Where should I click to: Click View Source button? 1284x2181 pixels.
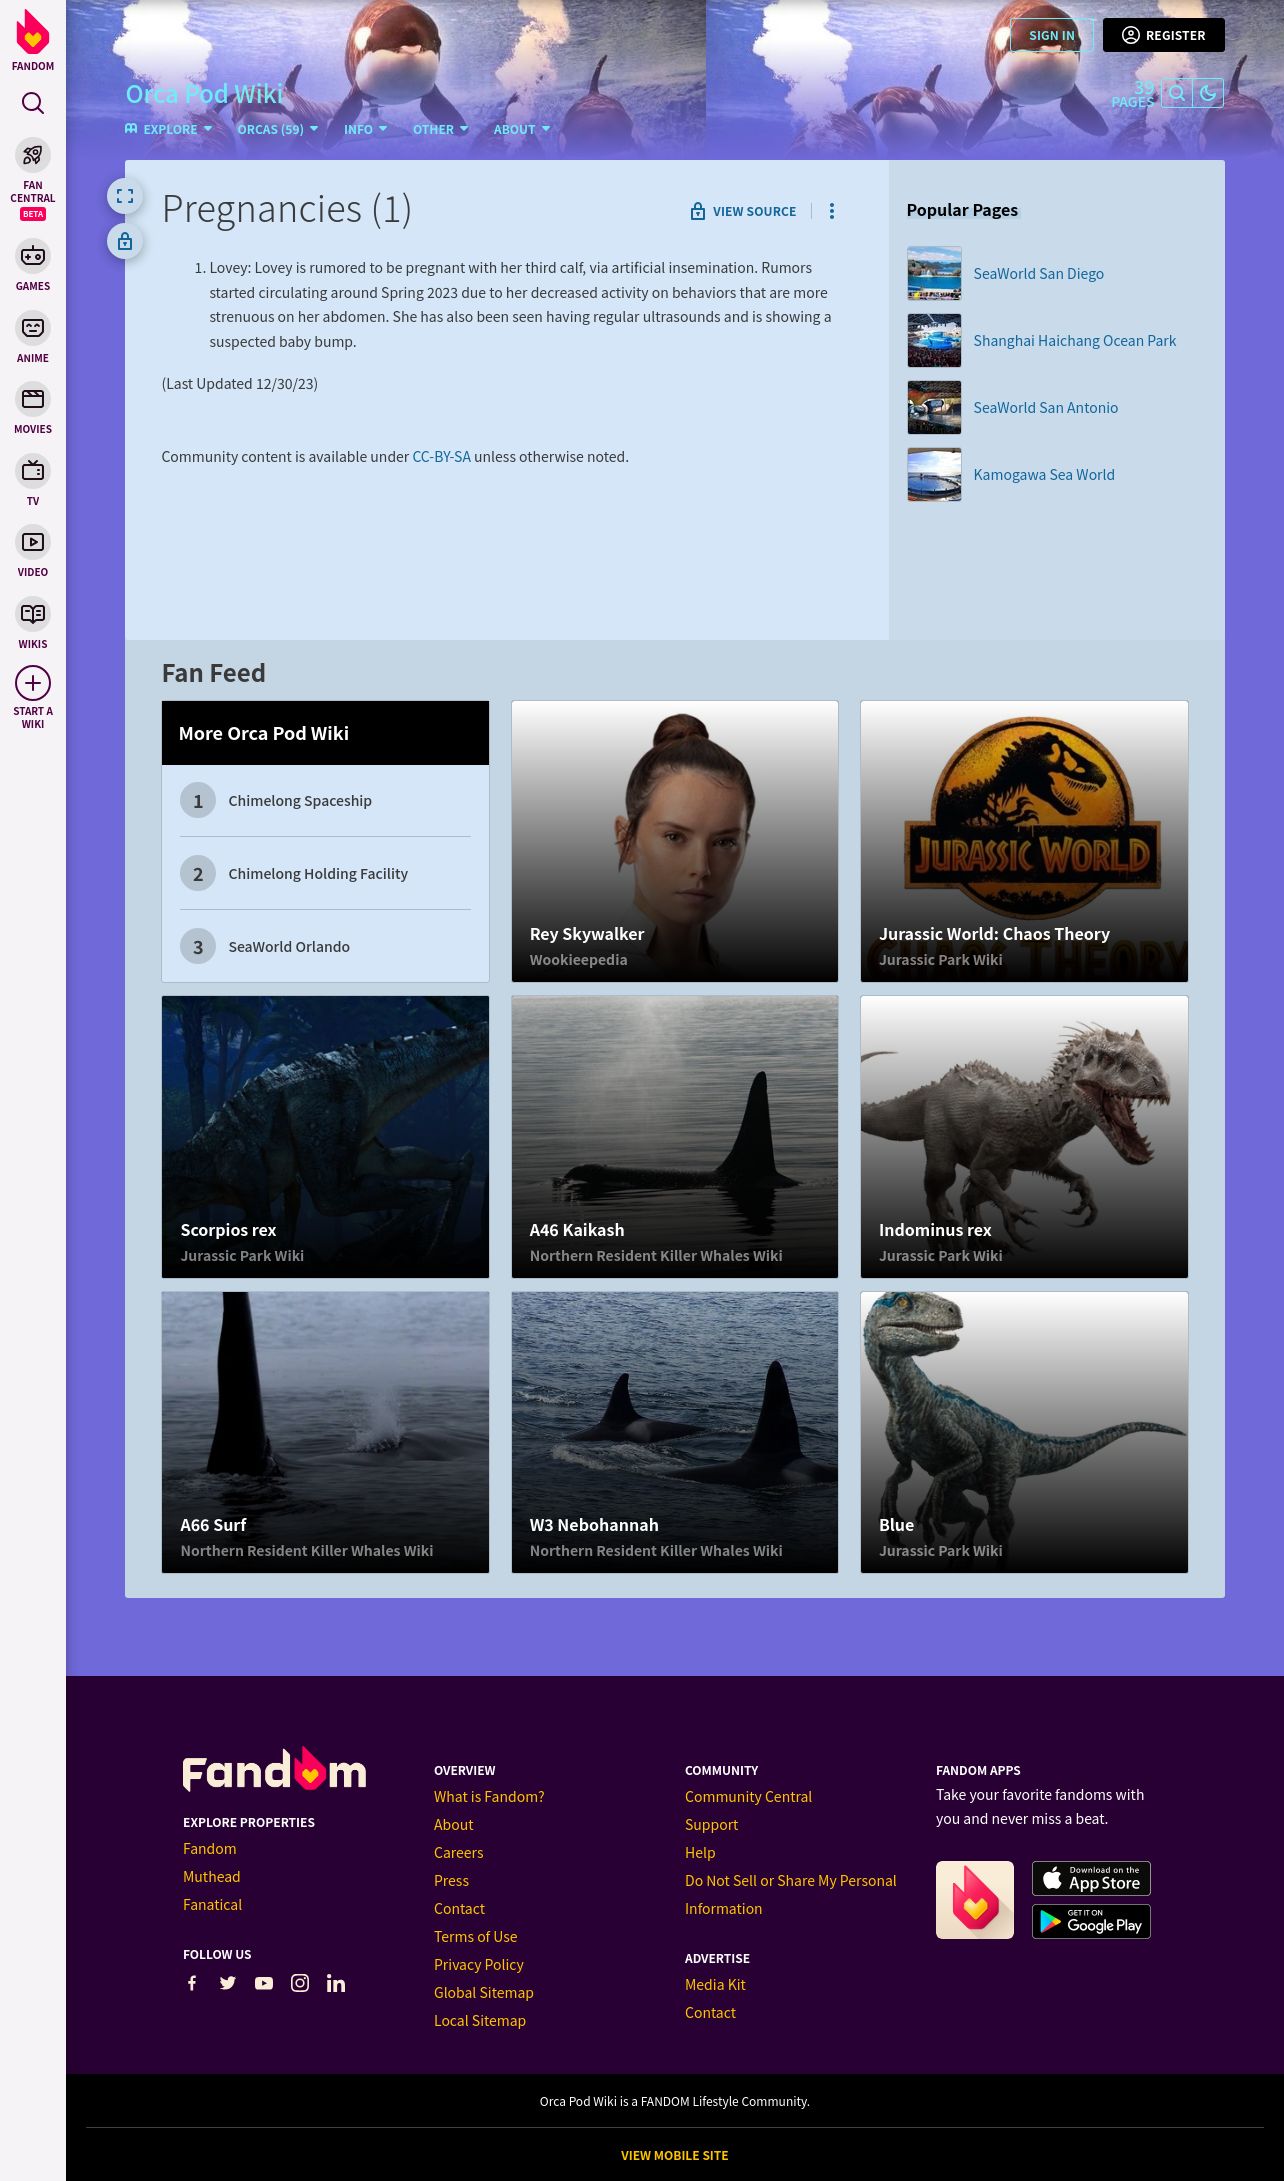(743, 211)
